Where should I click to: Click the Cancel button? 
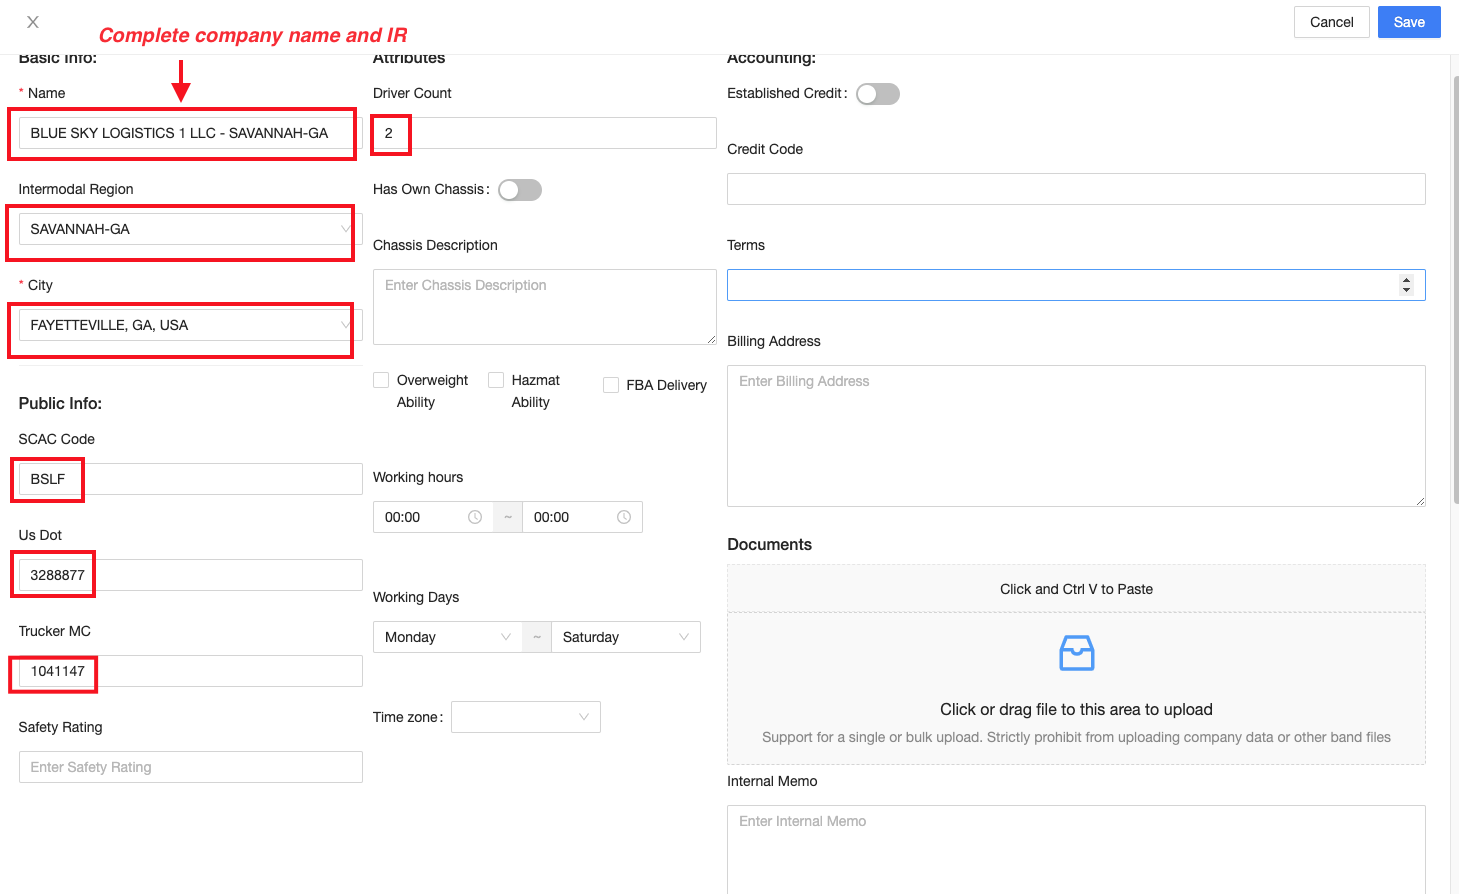(1331, 22)
